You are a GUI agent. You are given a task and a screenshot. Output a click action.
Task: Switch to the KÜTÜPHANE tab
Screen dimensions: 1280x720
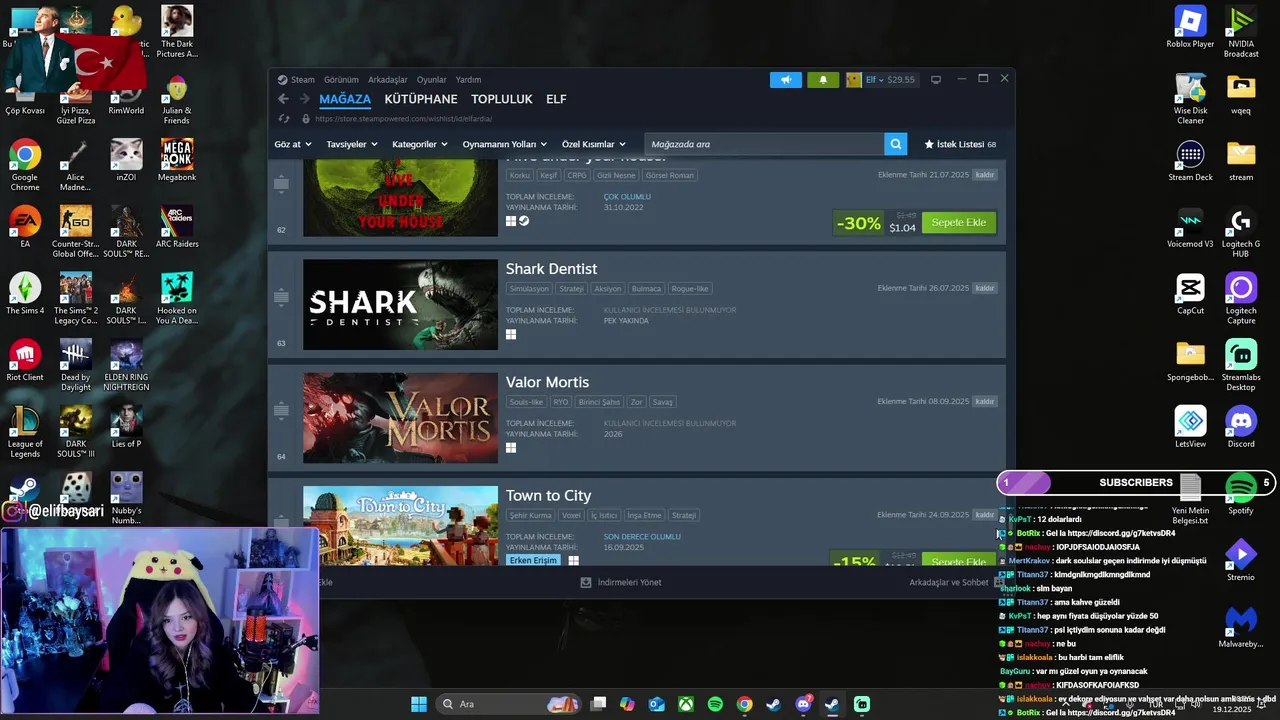[x=421, y=99]
